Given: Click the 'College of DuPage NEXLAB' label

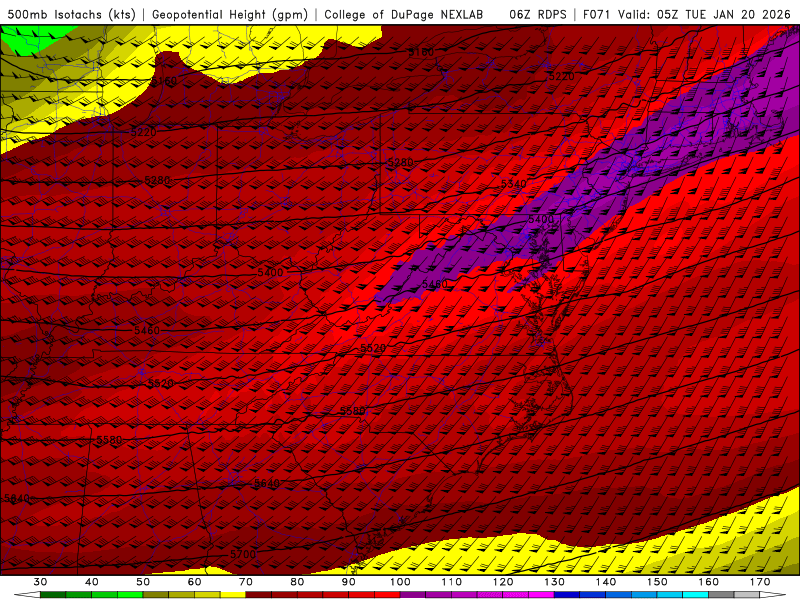Looking at the screenshot, I should (x=404, y=15).
